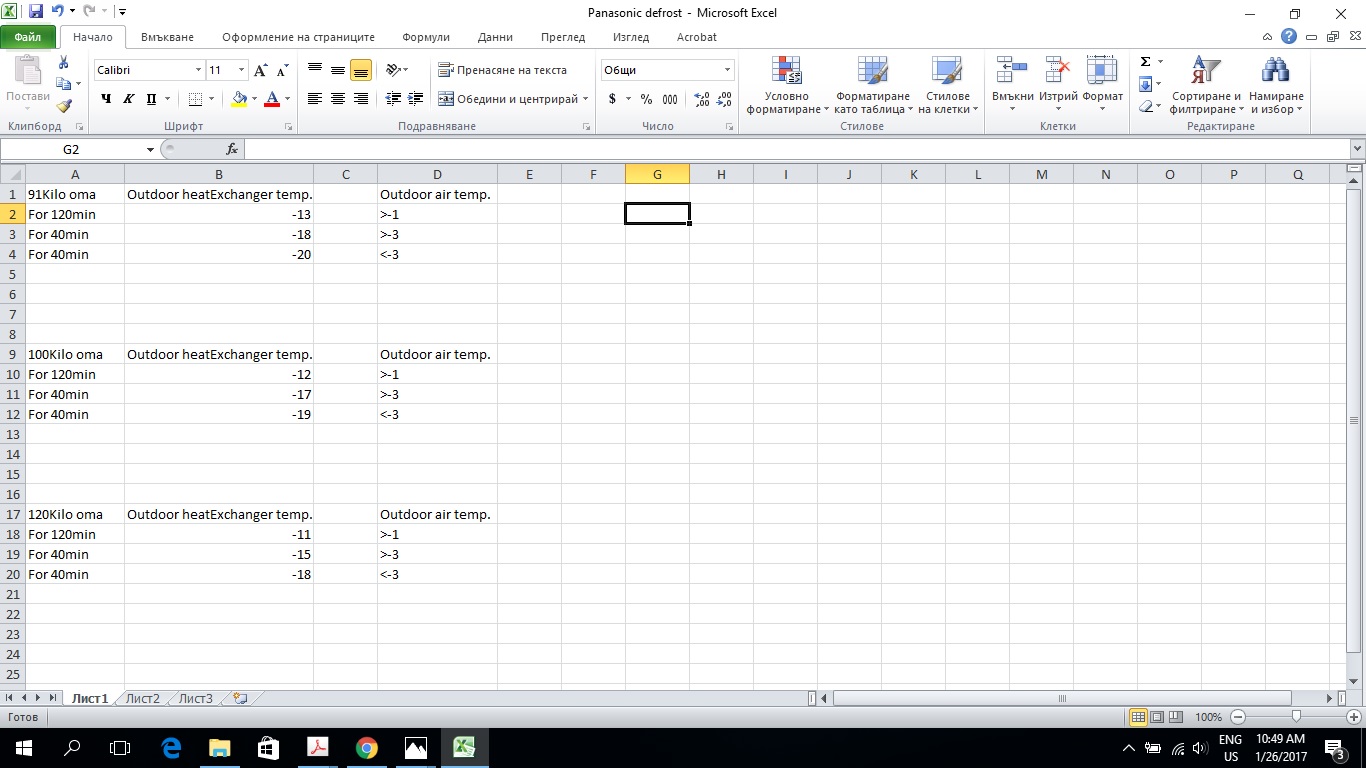Click Вмъкни insert cells button
This screenshot has width=1366, height=768.
click(x=1012, y=85)
